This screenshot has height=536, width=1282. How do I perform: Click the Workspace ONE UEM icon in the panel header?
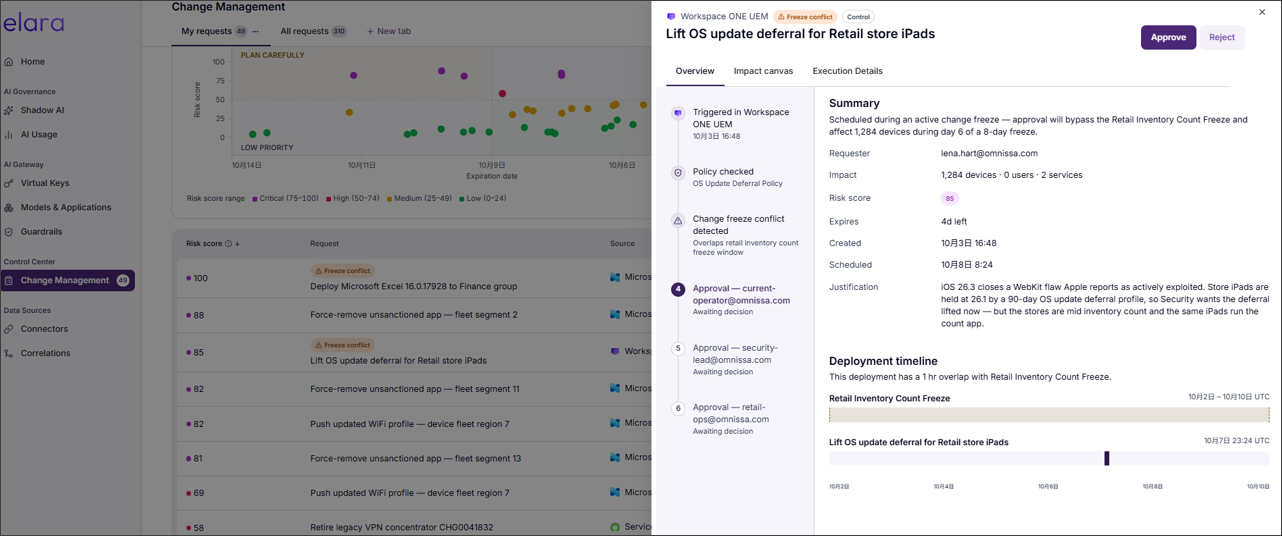(x=671, y=17)
